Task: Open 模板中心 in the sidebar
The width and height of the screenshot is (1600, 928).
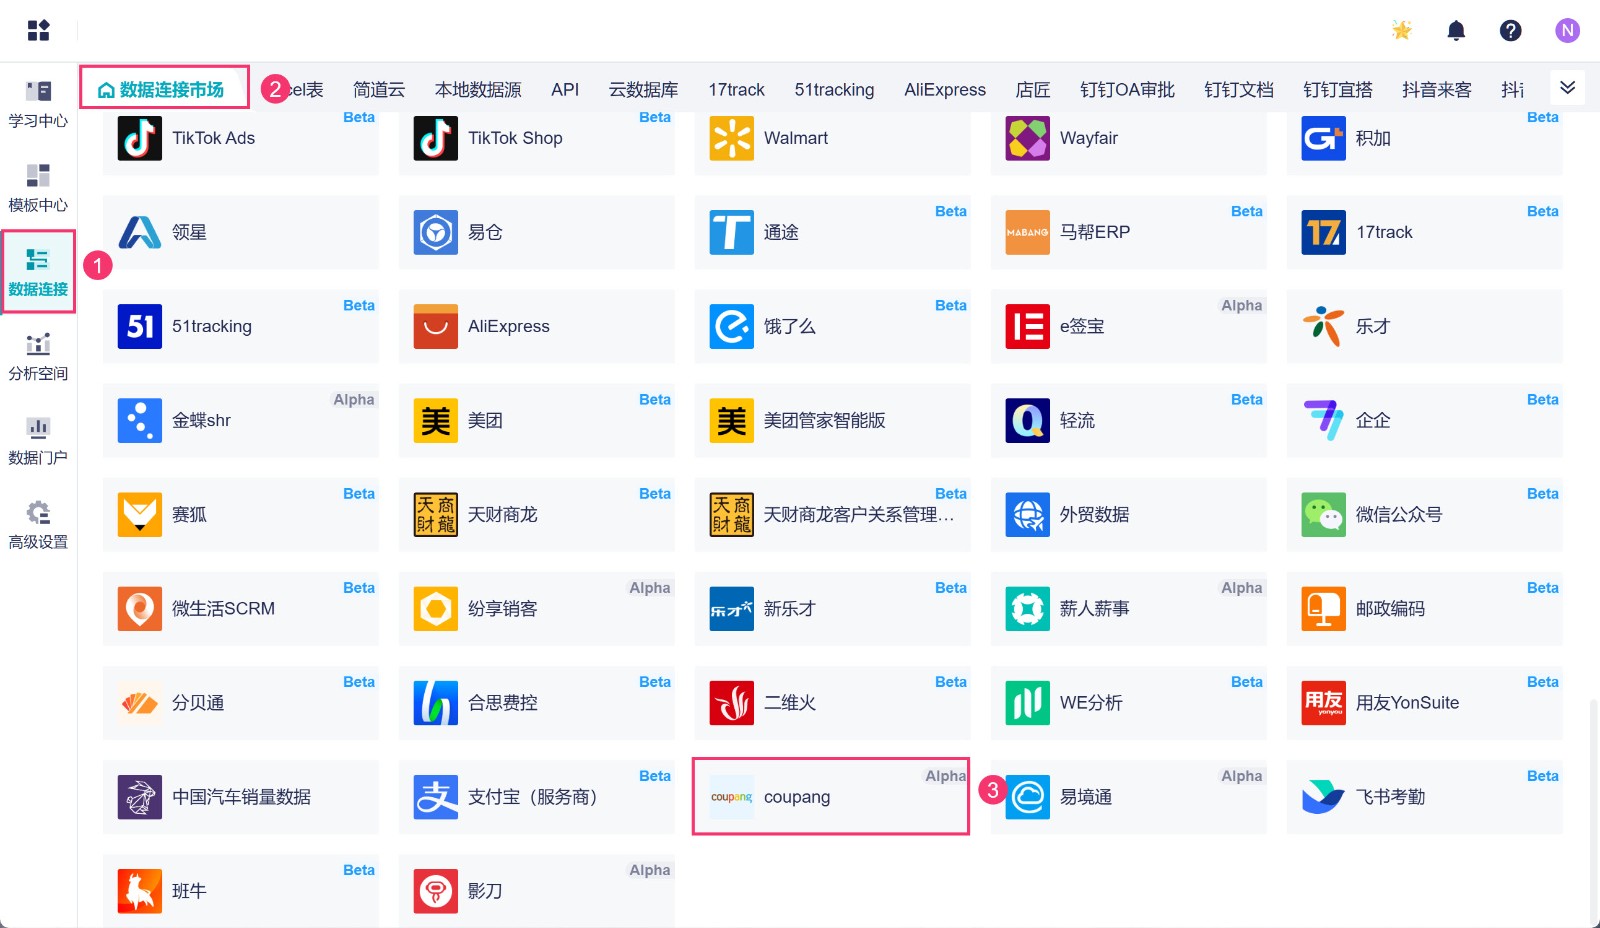Action: [x=38, y=188]
